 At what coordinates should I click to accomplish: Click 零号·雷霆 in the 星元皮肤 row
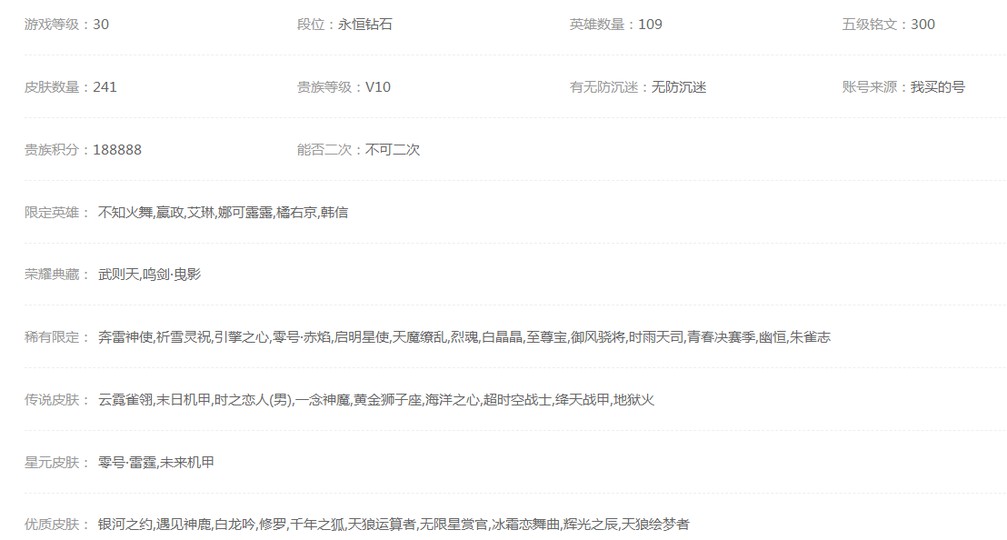pos(127,462)
